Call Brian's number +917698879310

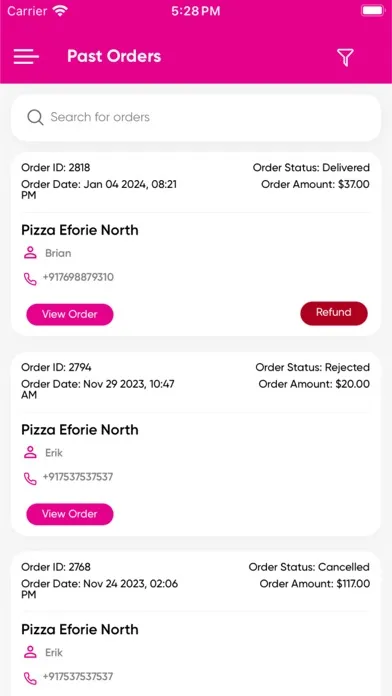click(78, 277)
